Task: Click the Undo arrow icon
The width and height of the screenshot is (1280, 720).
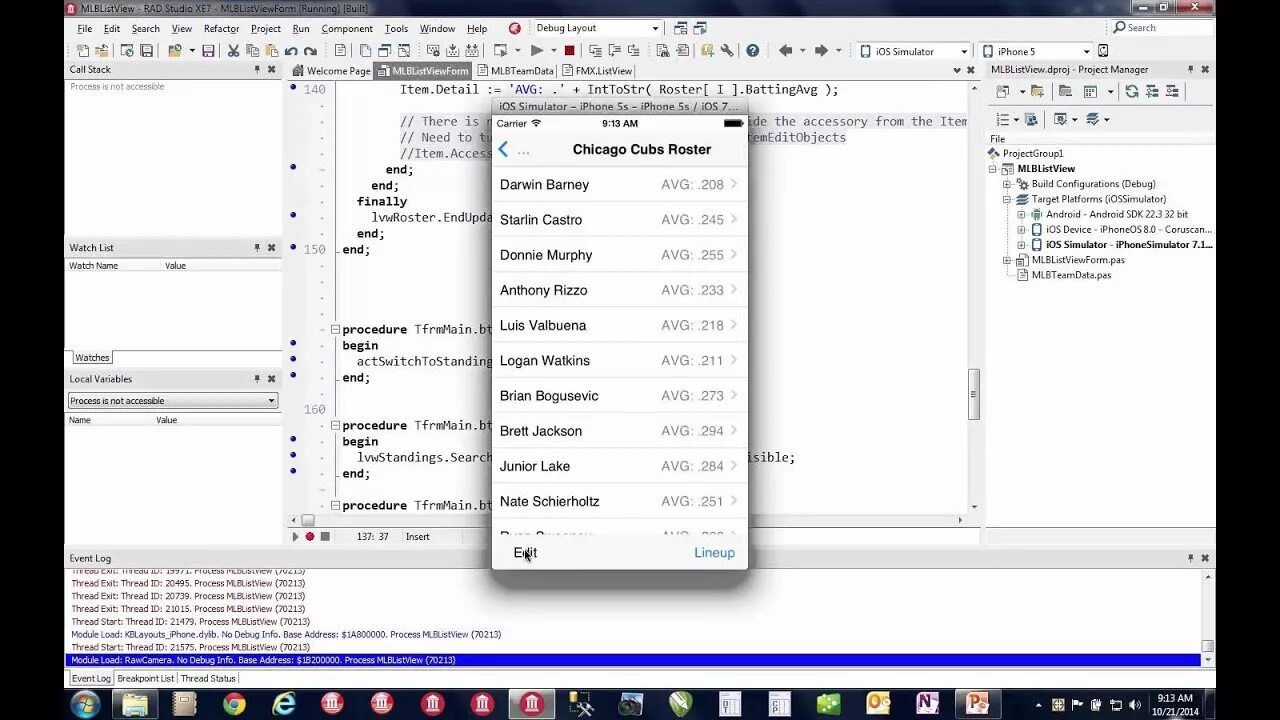Action: [x=291, y=50]
